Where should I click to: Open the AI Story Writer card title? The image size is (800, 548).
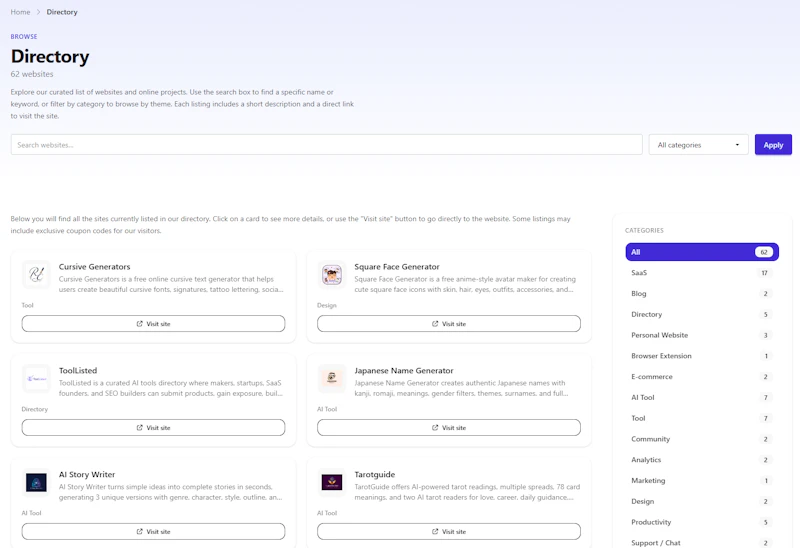pos(87,475)
